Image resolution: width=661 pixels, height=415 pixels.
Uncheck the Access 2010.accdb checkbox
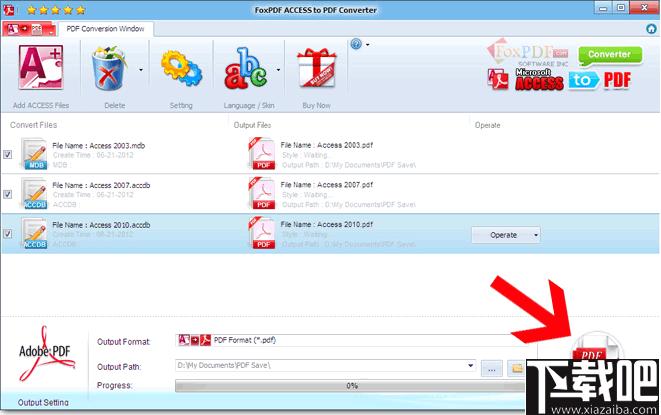pos(8,234)
